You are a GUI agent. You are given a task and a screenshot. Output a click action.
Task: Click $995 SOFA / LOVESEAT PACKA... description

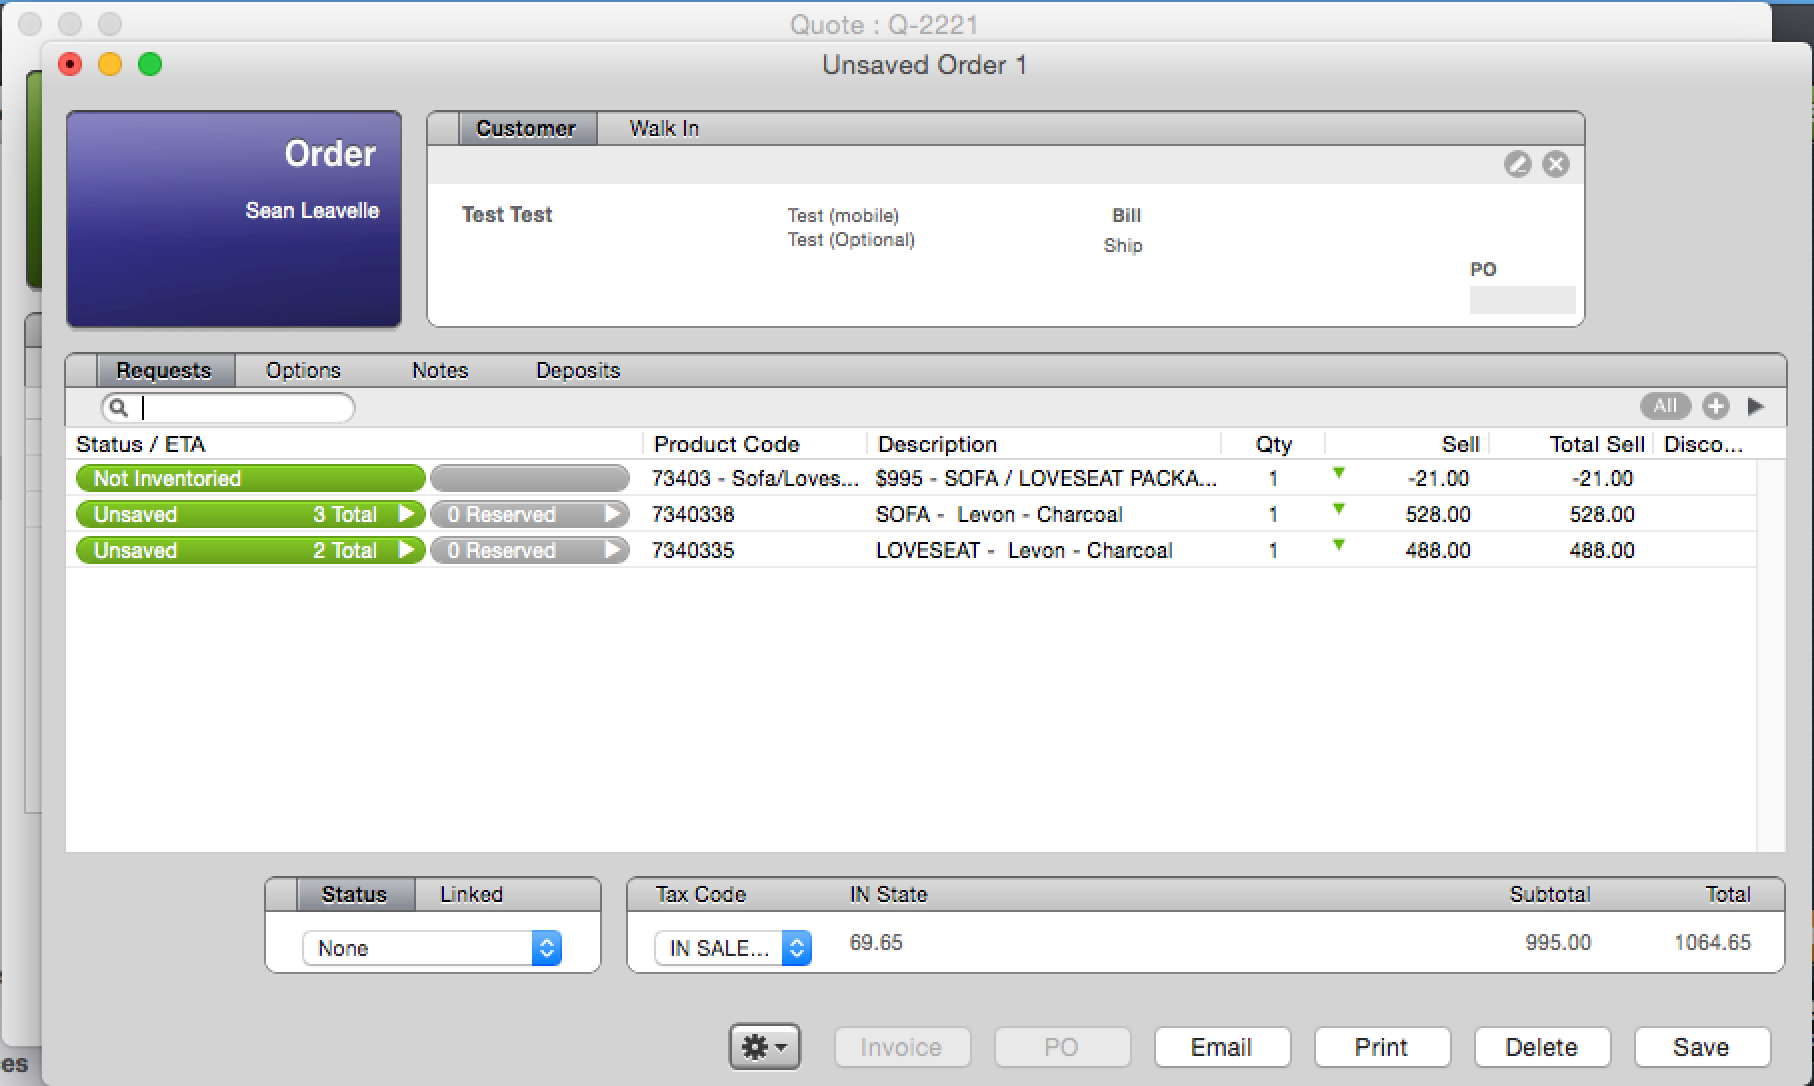point(1046,478)
